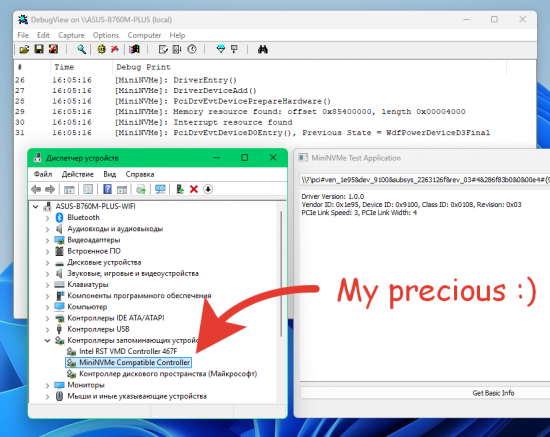550x437 pixels.
Task: Open the Filter funnel icon in DebugView
Action: pos(221,49)
